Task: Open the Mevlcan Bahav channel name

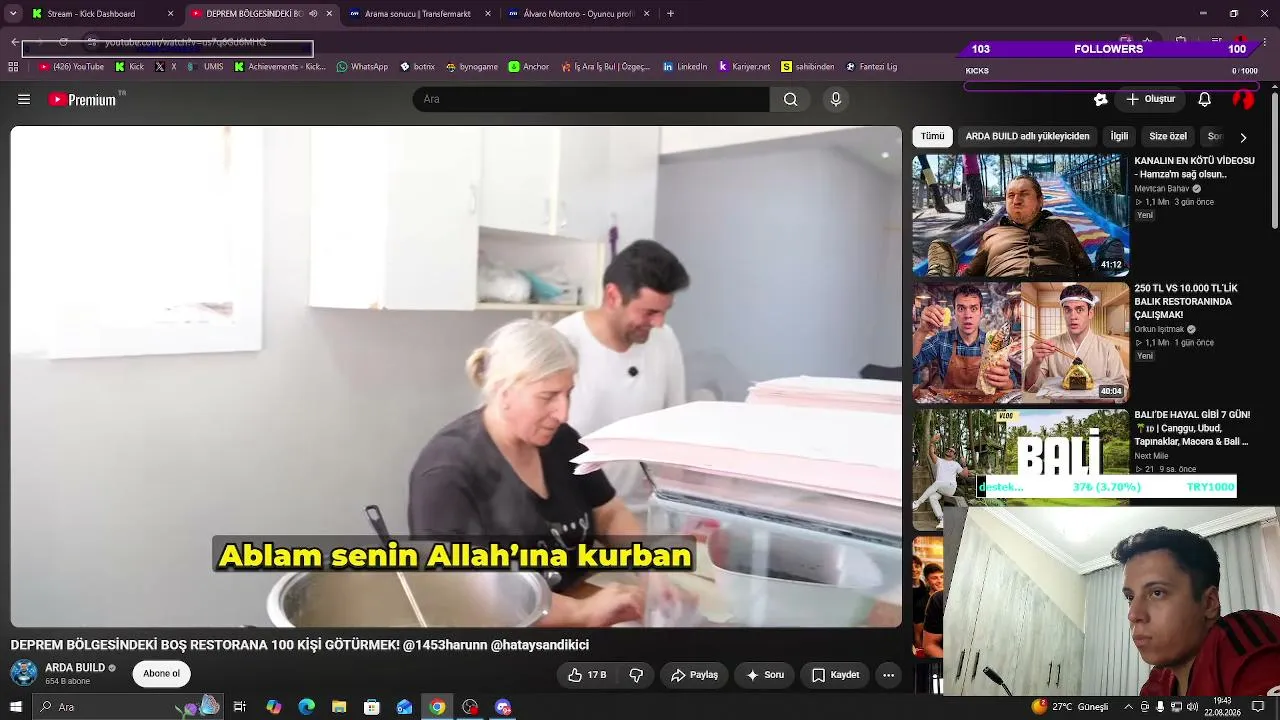Action: pos(1162,189)
